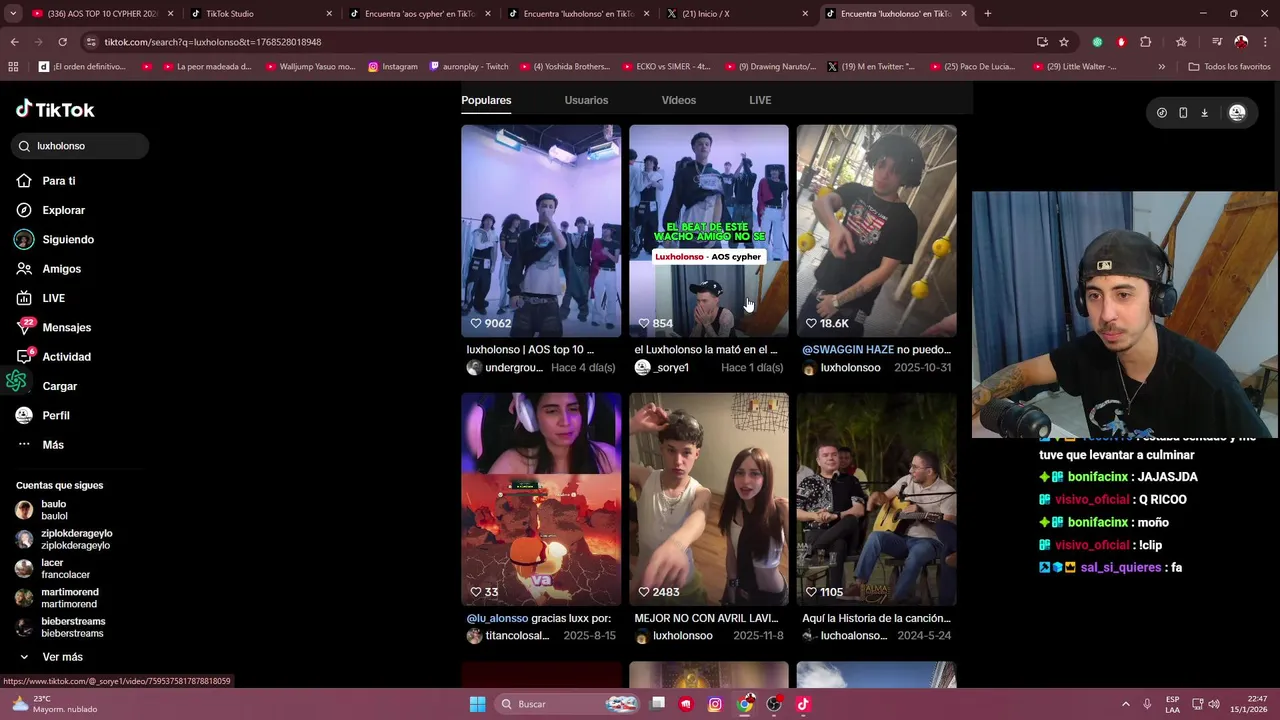
Task: Open the browser tab search dropdown
Action: coord(13,14)
